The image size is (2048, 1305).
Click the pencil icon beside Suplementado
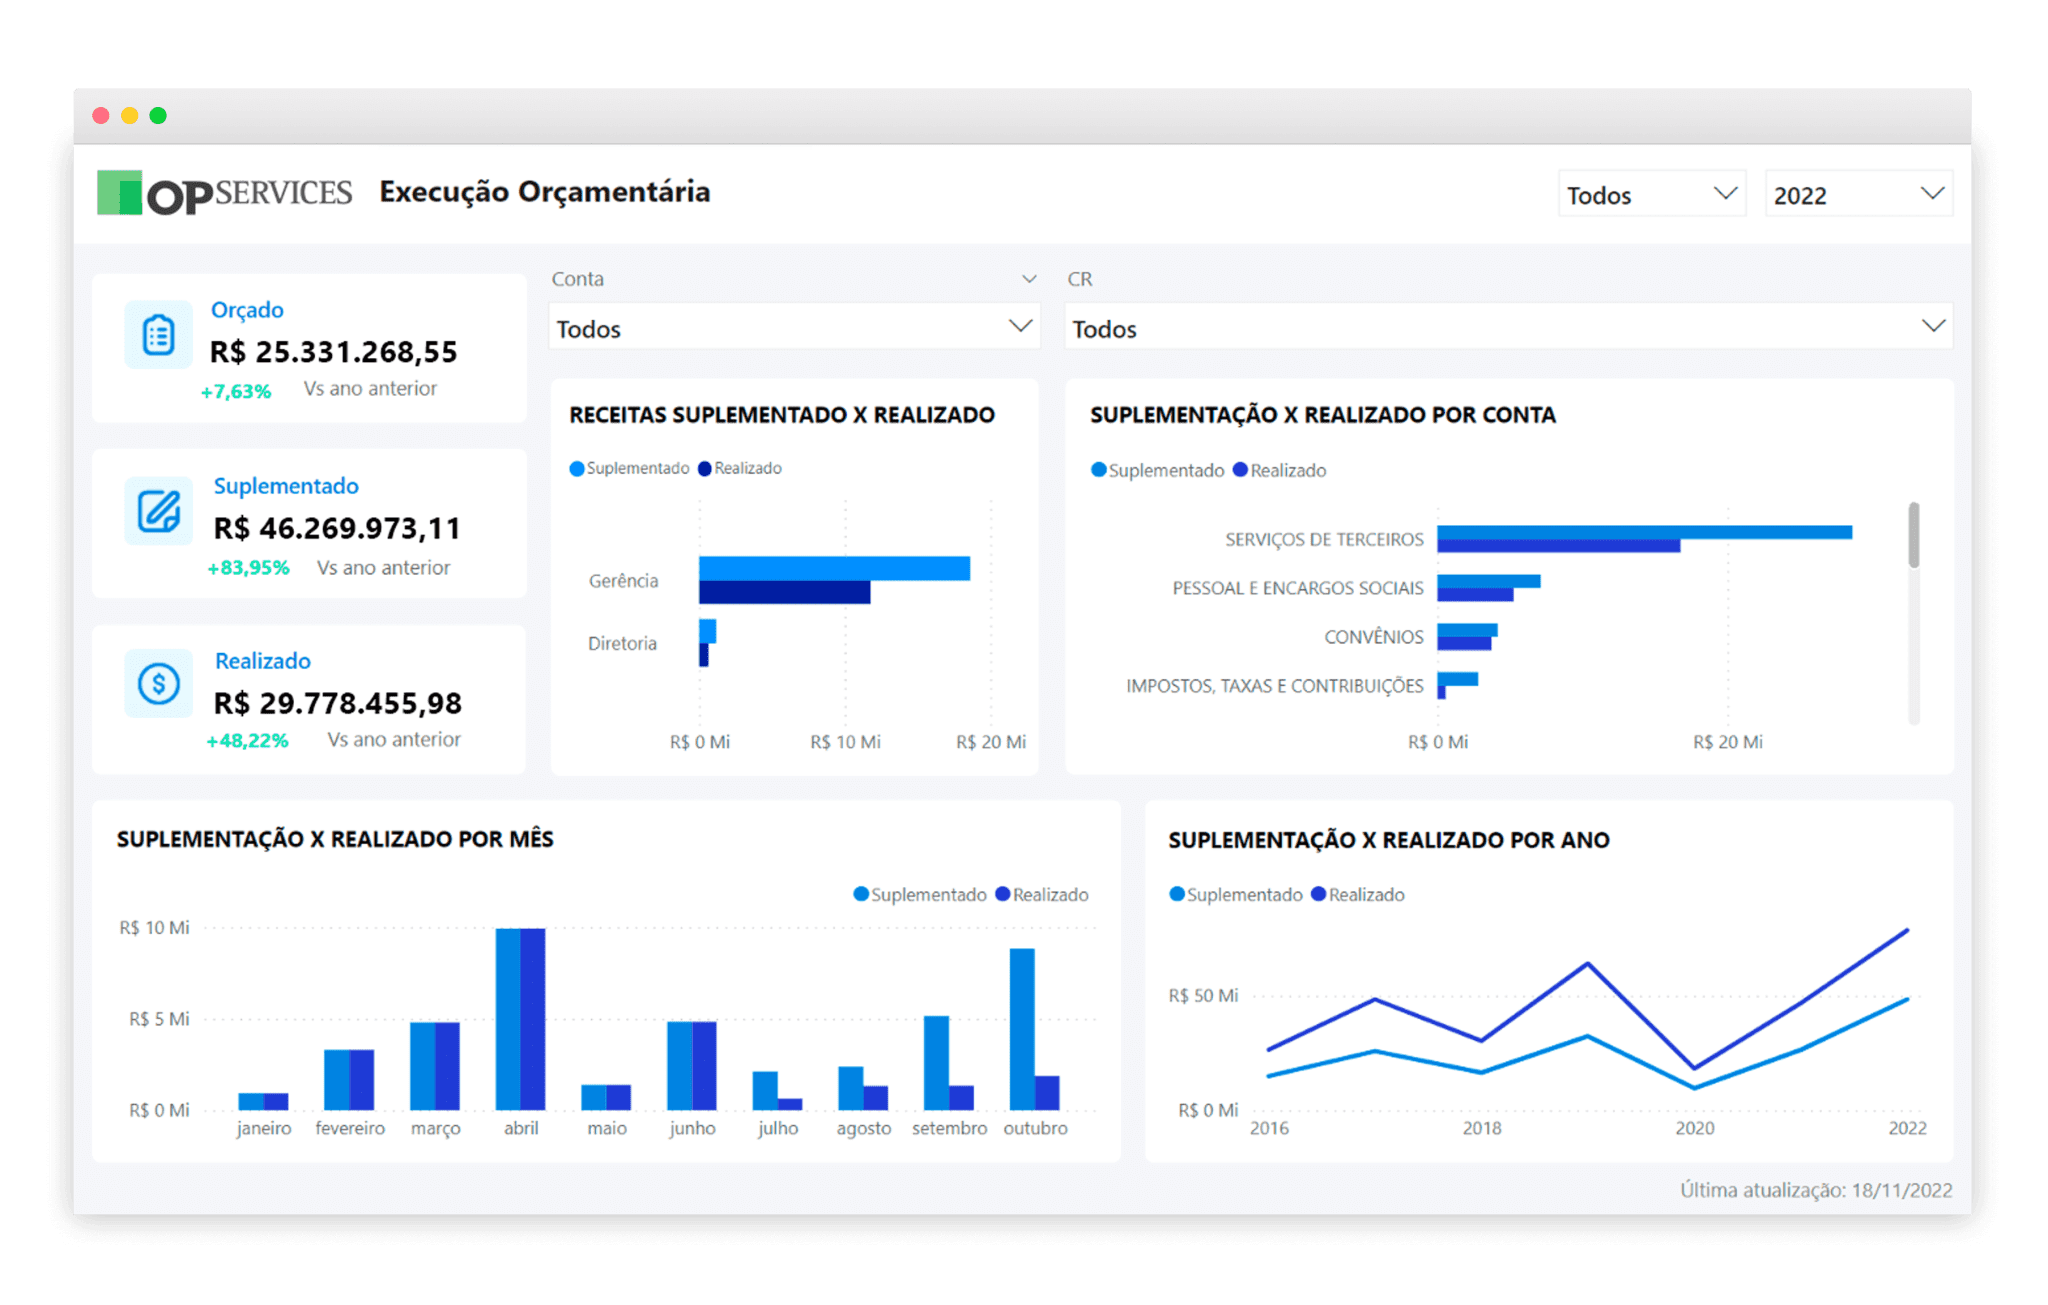click(x=157, y=511)
